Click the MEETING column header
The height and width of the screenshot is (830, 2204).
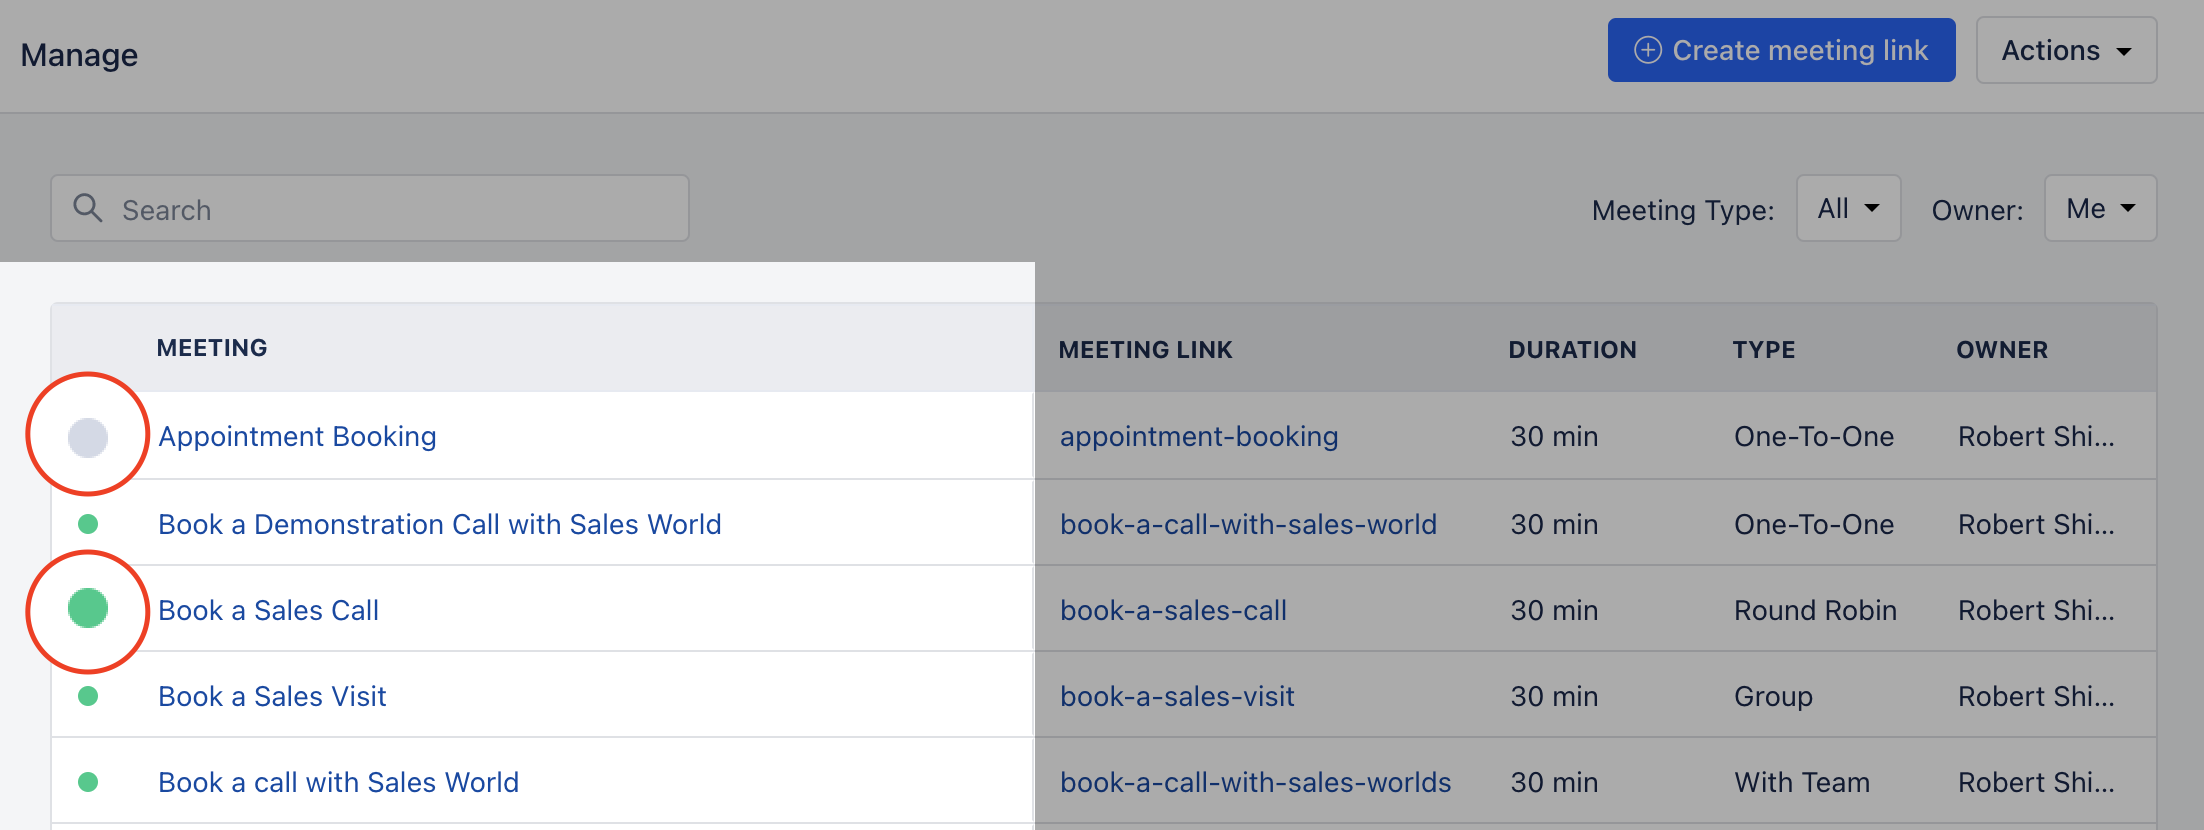pyautogui.click(x=212, y=348)
